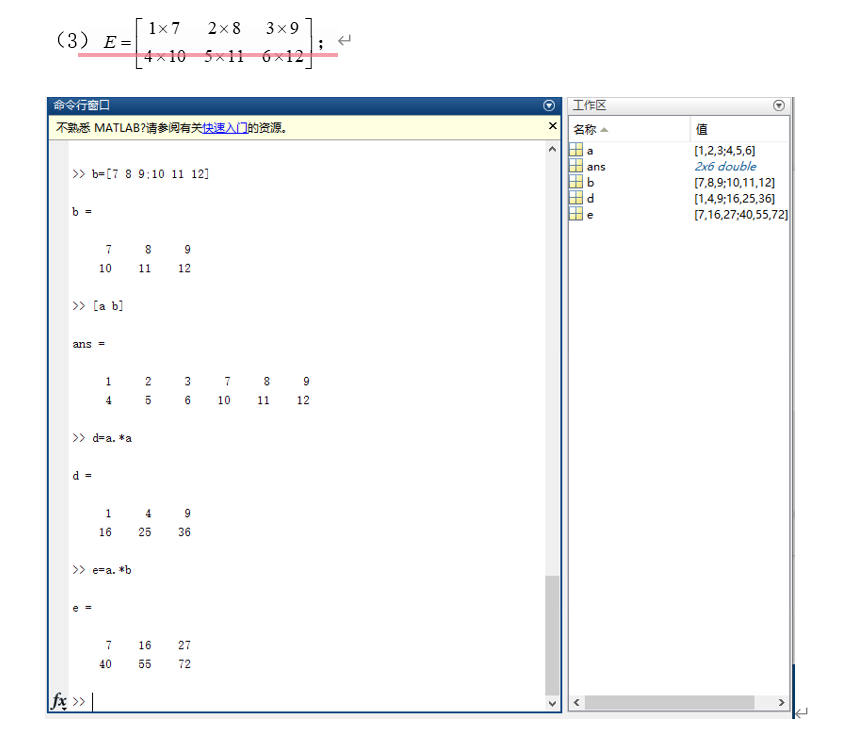Image resolution: width=847 pixels, height=734 pixels.
Task: Click the value 2x6 double in Workspace
Action: [725, 166]
